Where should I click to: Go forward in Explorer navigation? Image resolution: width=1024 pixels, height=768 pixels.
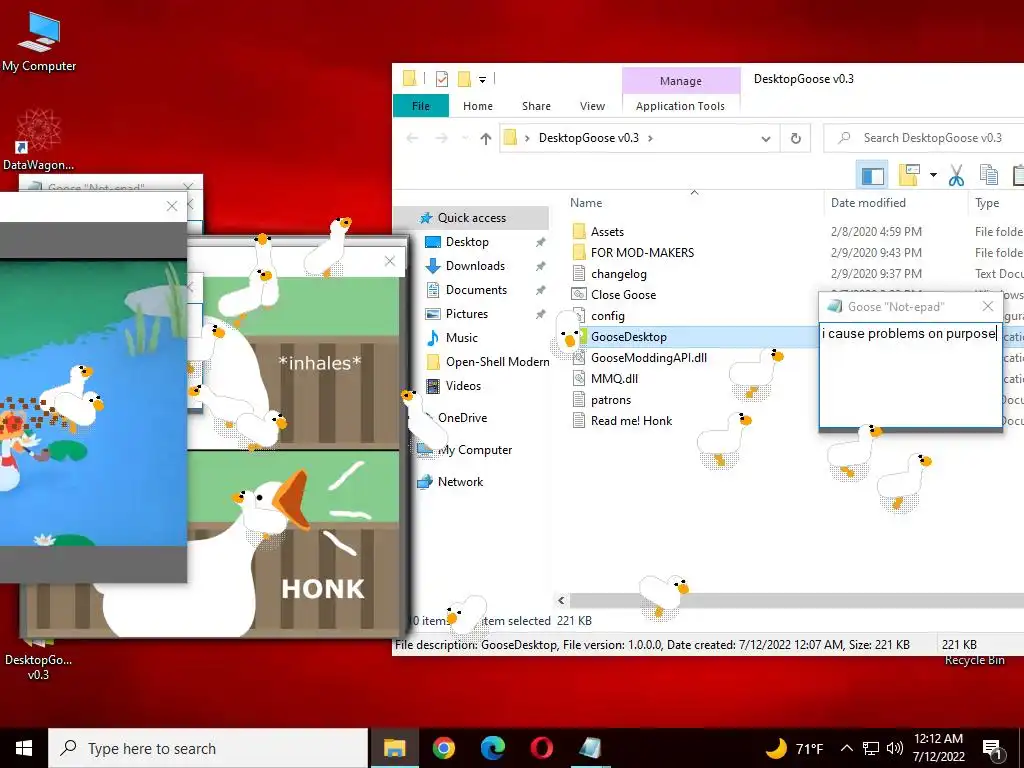(x=442, y=138)
